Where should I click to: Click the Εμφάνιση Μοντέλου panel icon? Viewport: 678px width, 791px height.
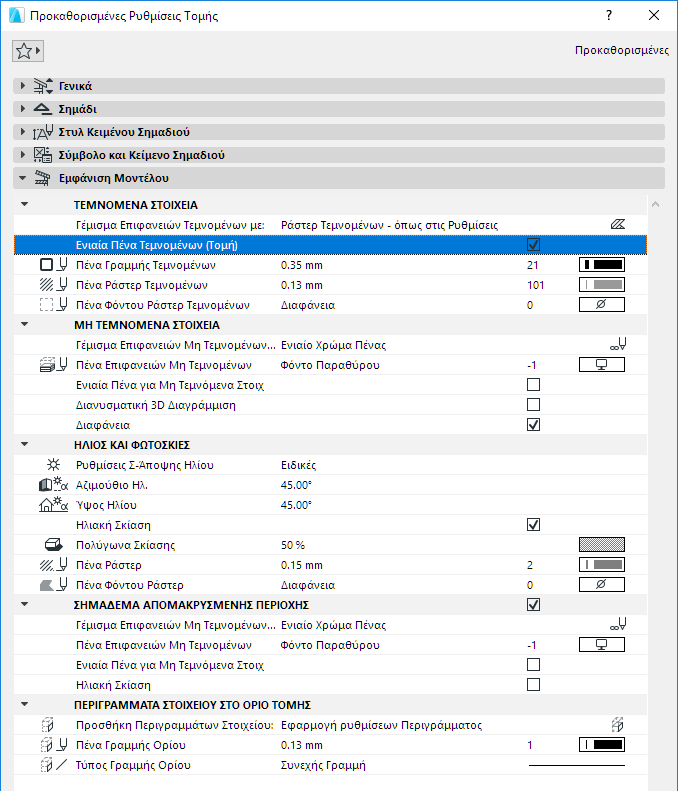click(43, 178)
